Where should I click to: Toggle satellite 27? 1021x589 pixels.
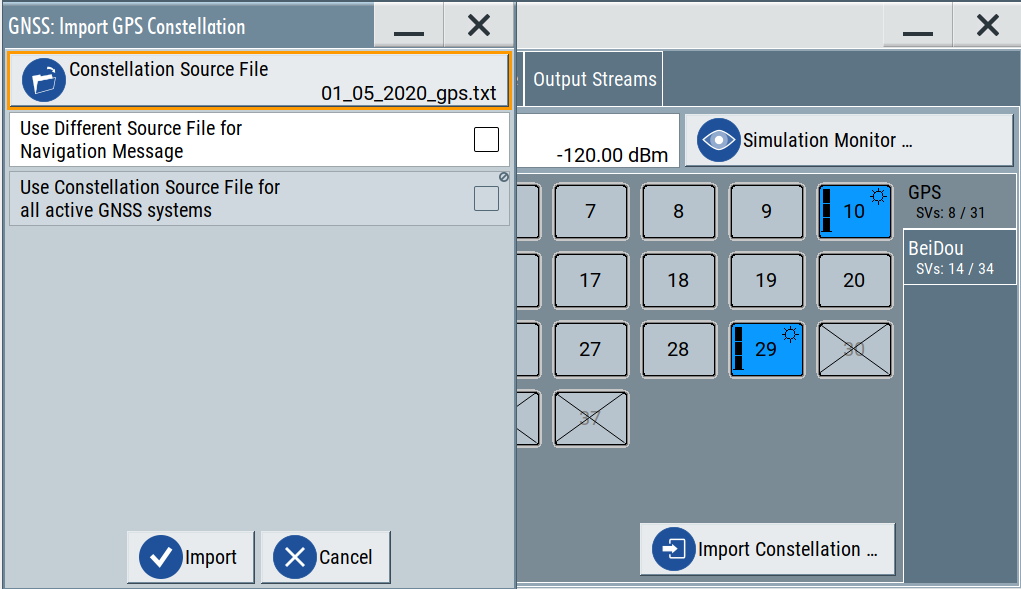(591, 349)
